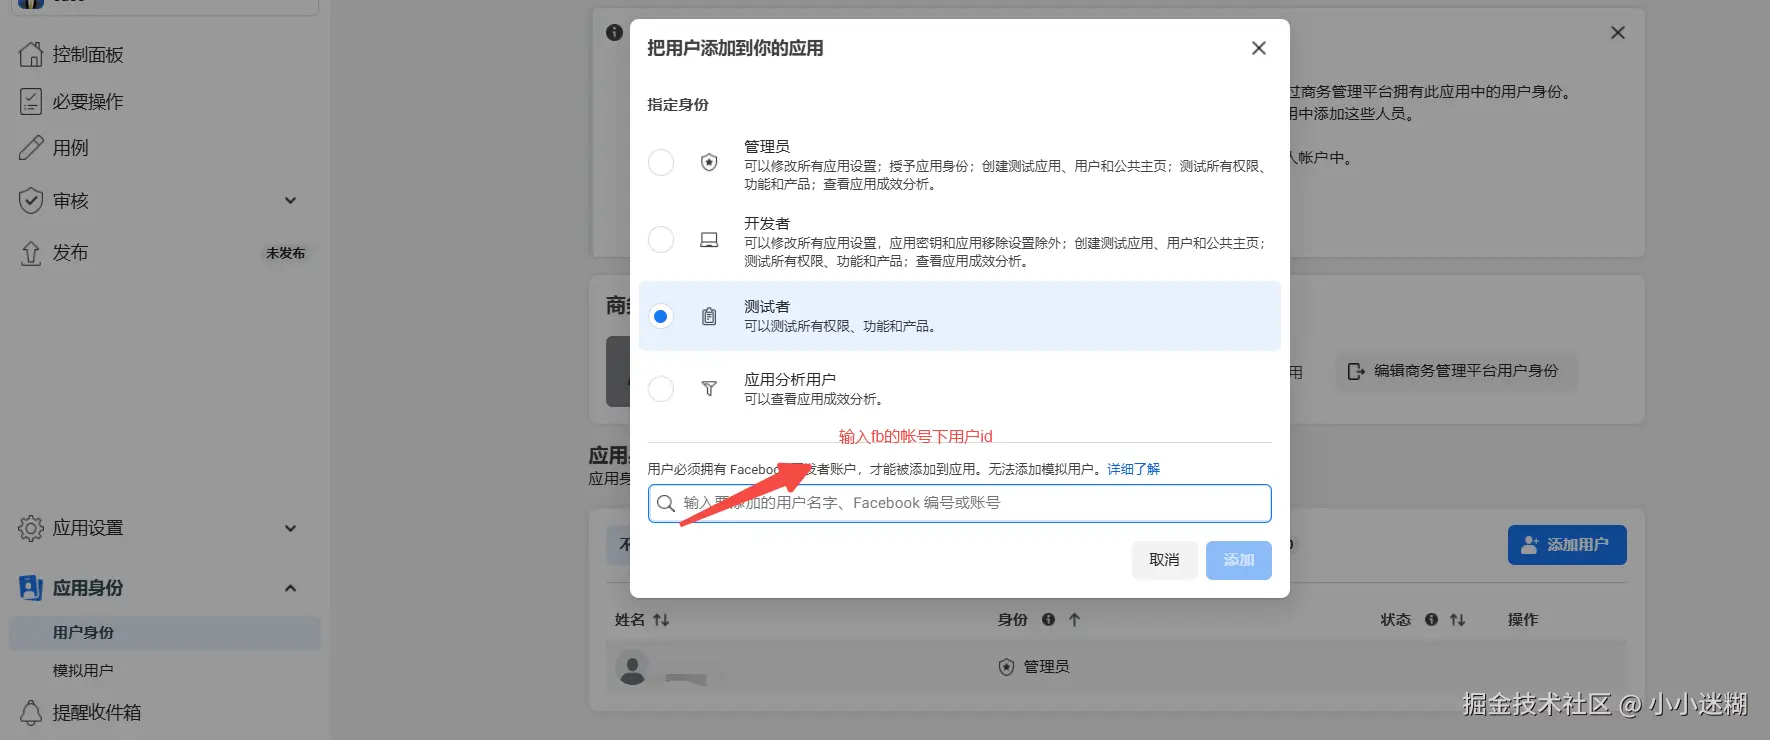Screen dimensions: 1770x740
Task: Sort by 身份 up arrow
Action: point(1075,620)
